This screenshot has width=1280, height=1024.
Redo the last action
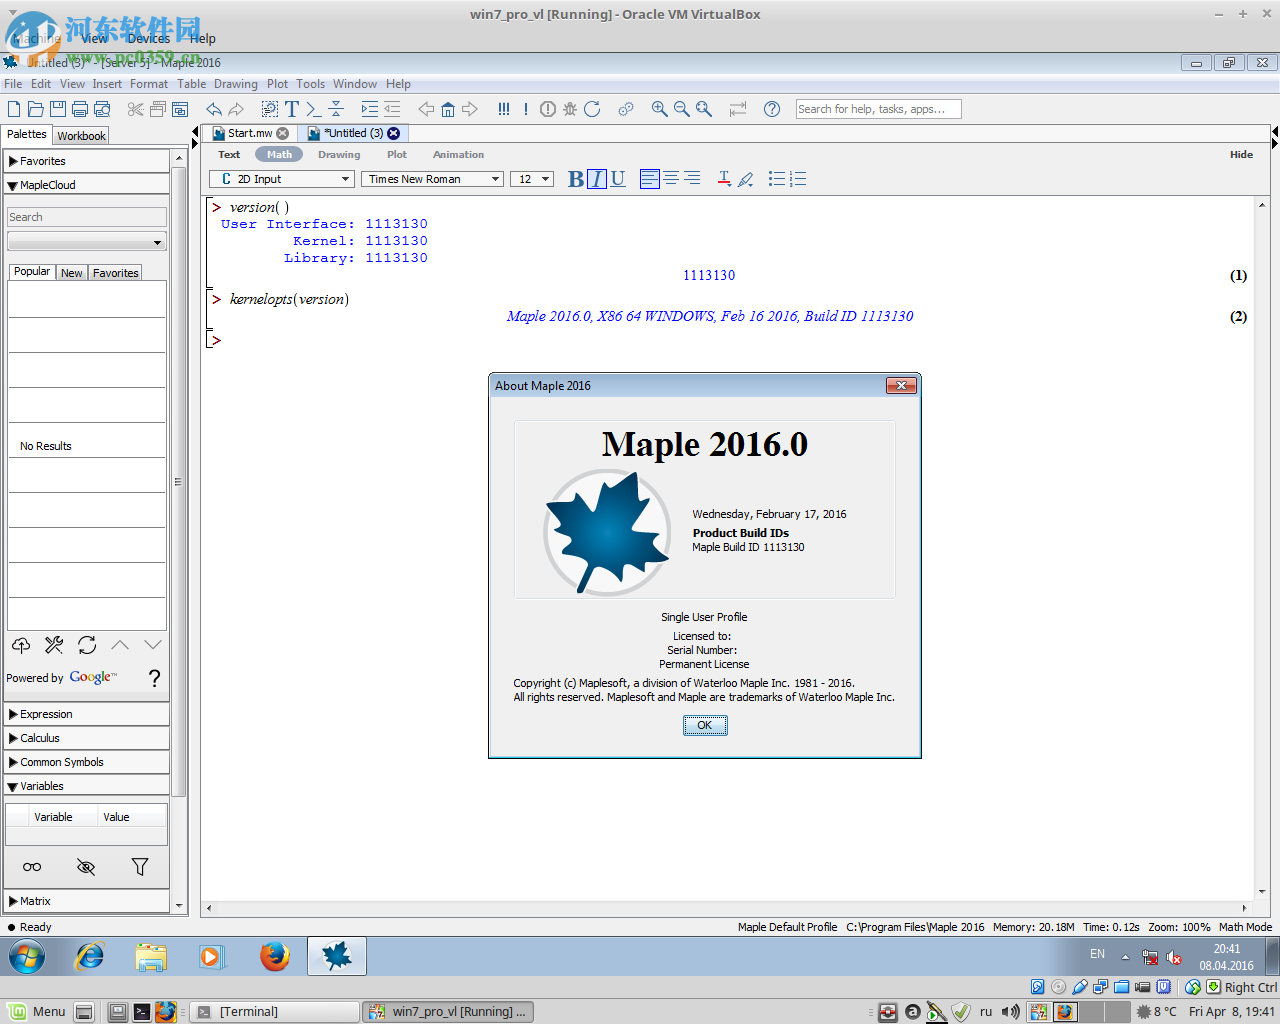coord(236,109)
